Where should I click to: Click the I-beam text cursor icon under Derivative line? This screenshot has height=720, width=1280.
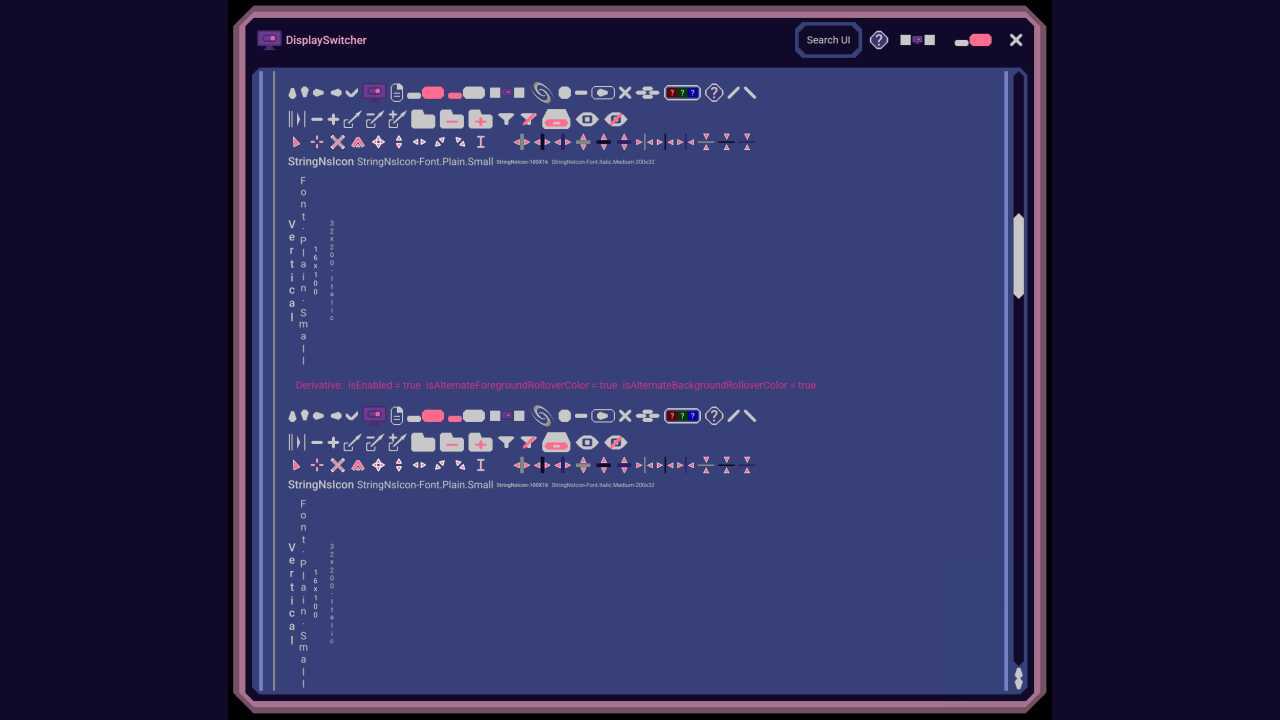point(480,465)
